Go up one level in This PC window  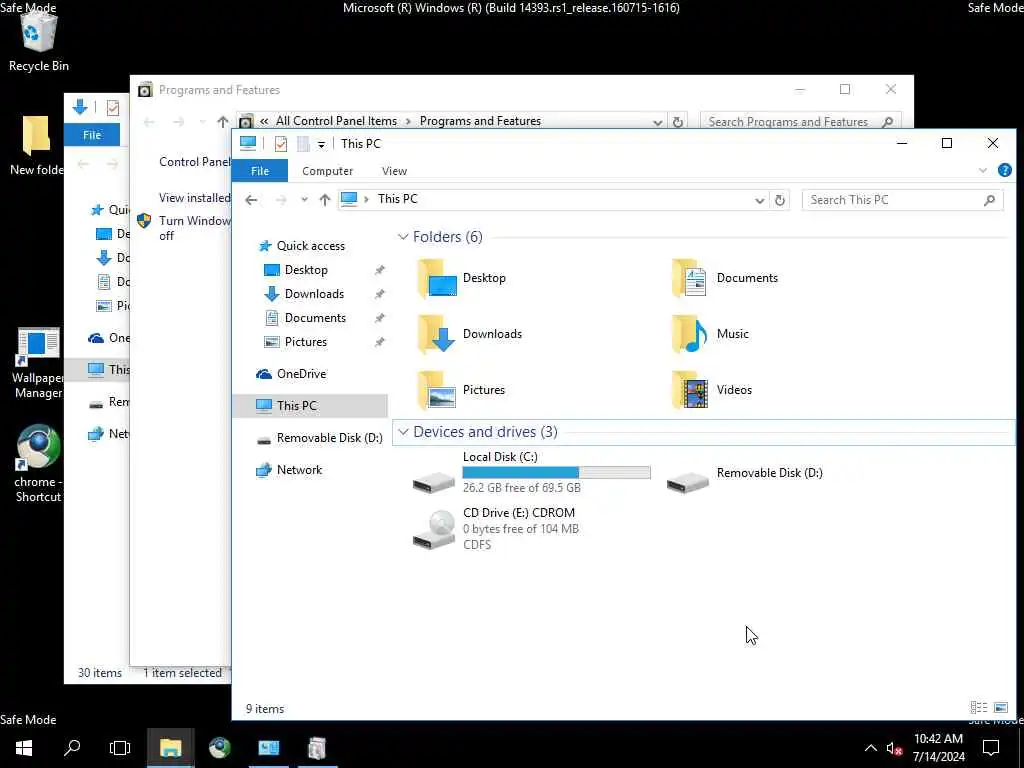[325, 200]
